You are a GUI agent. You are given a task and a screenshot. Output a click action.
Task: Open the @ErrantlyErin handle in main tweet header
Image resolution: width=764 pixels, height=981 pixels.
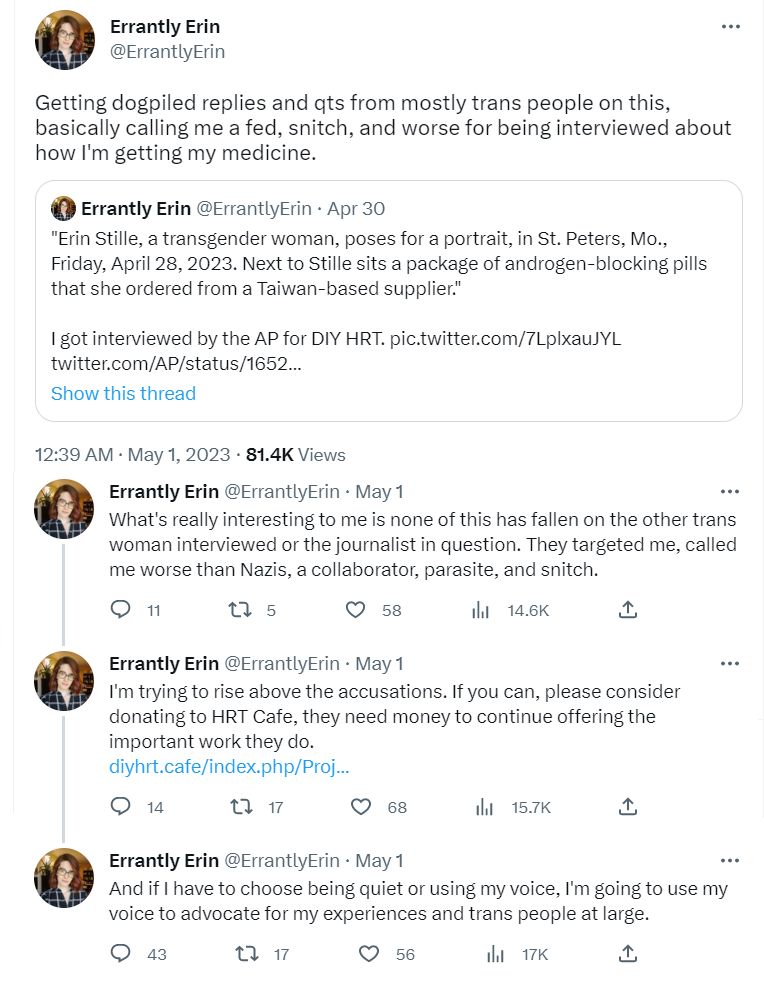tap(167, 52)
